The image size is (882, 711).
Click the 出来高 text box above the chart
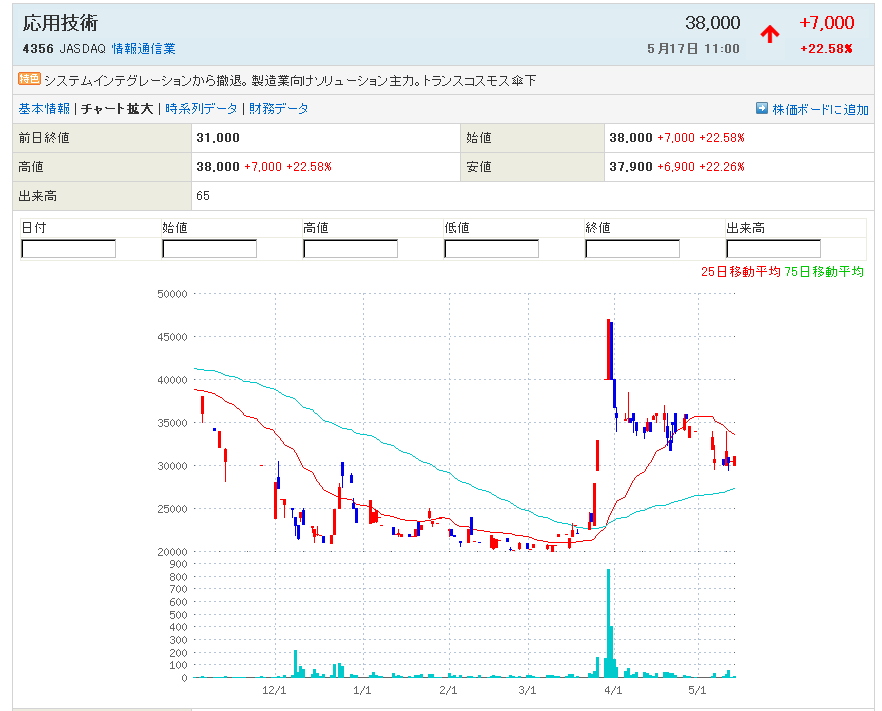tap(773, 249)
